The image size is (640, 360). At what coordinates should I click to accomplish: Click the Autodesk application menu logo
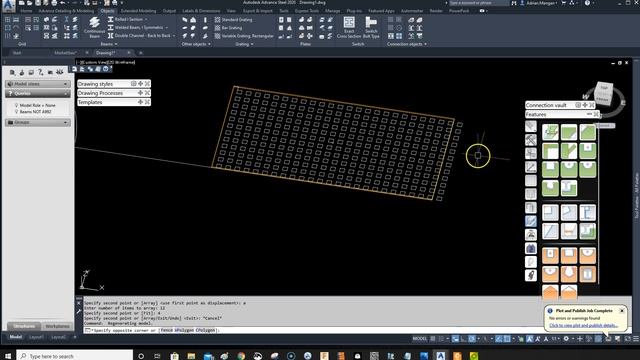tap(8, 5)
